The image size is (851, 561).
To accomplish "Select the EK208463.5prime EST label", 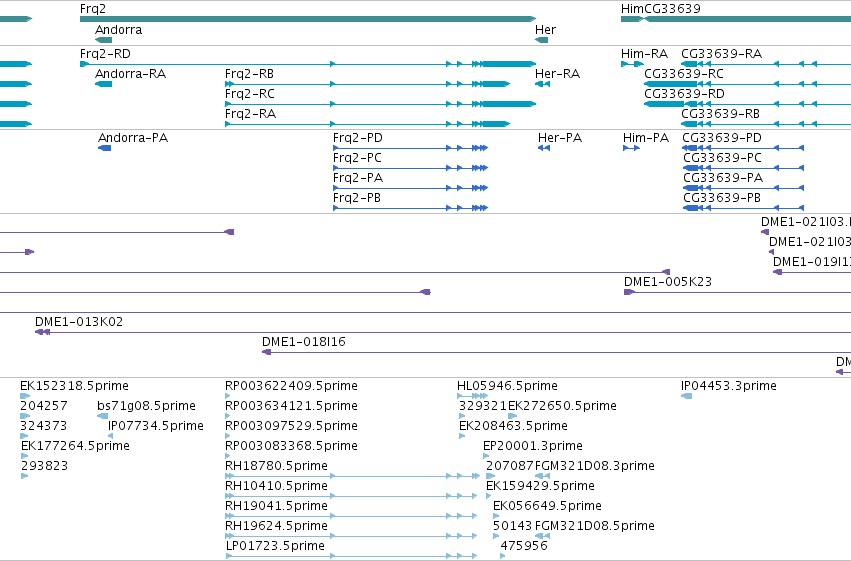I will tap(513, 426).
